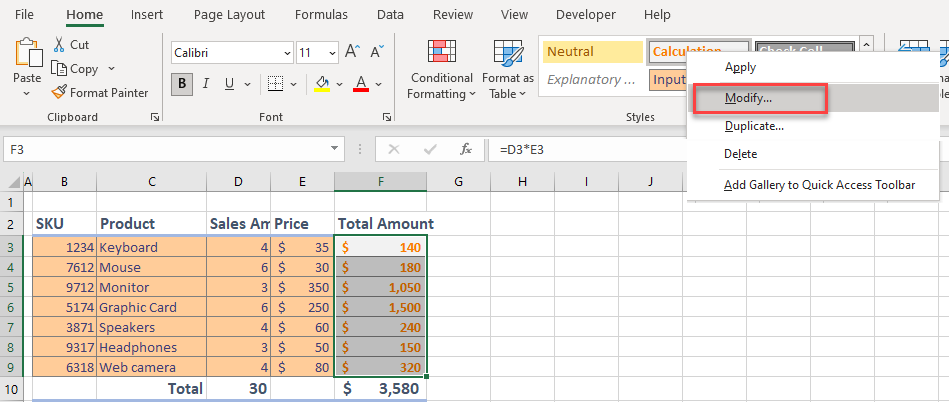Expand the Name Box dropdown arrow
The image size is (949, 402).
click(x=336, y=149)
